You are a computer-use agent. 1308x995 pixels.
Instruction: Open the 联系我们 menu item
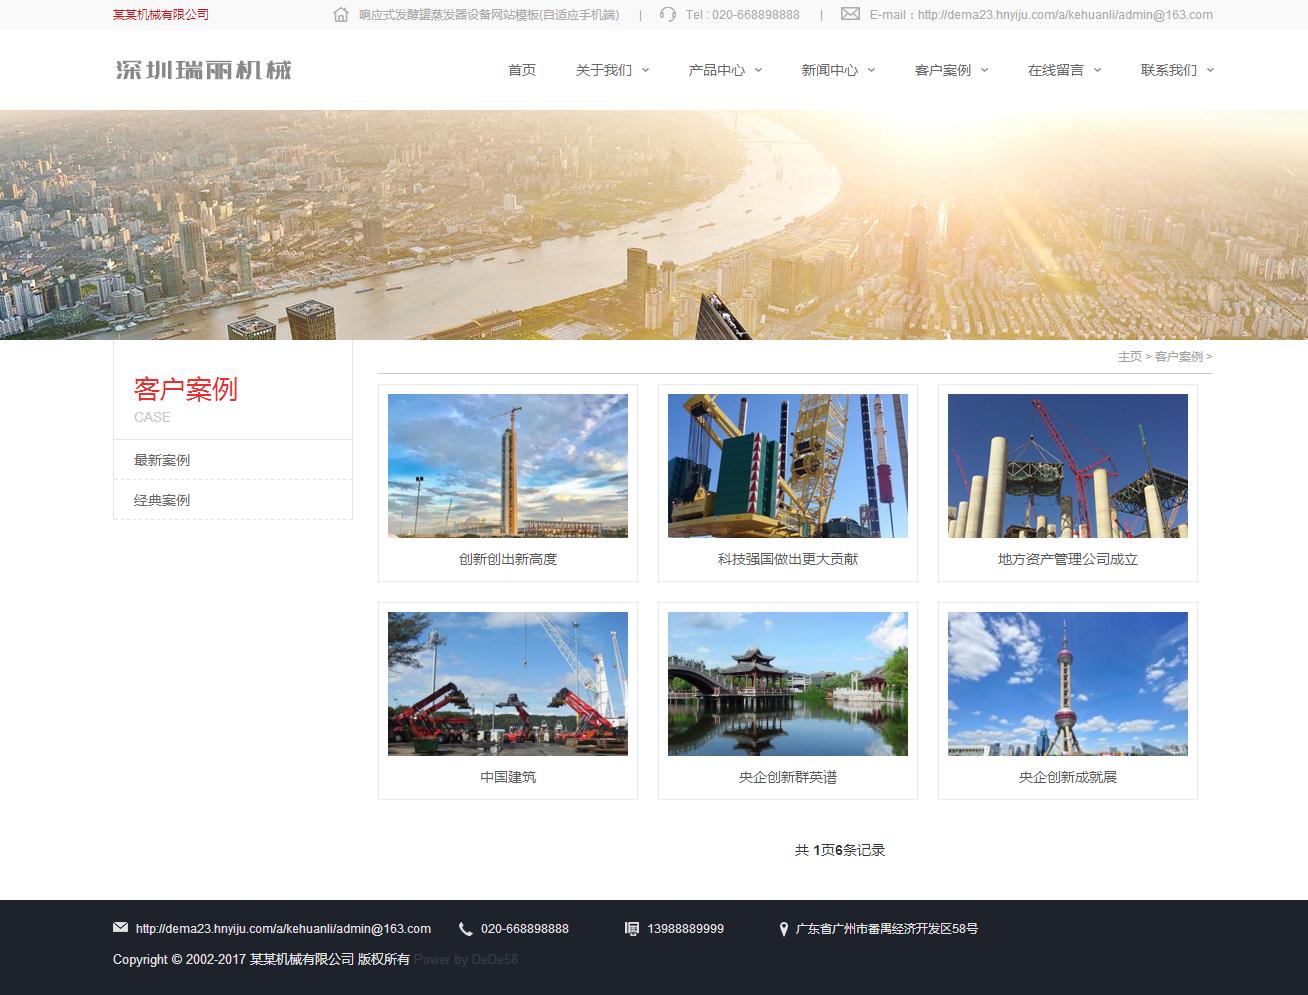click(x=1168, y=70)
